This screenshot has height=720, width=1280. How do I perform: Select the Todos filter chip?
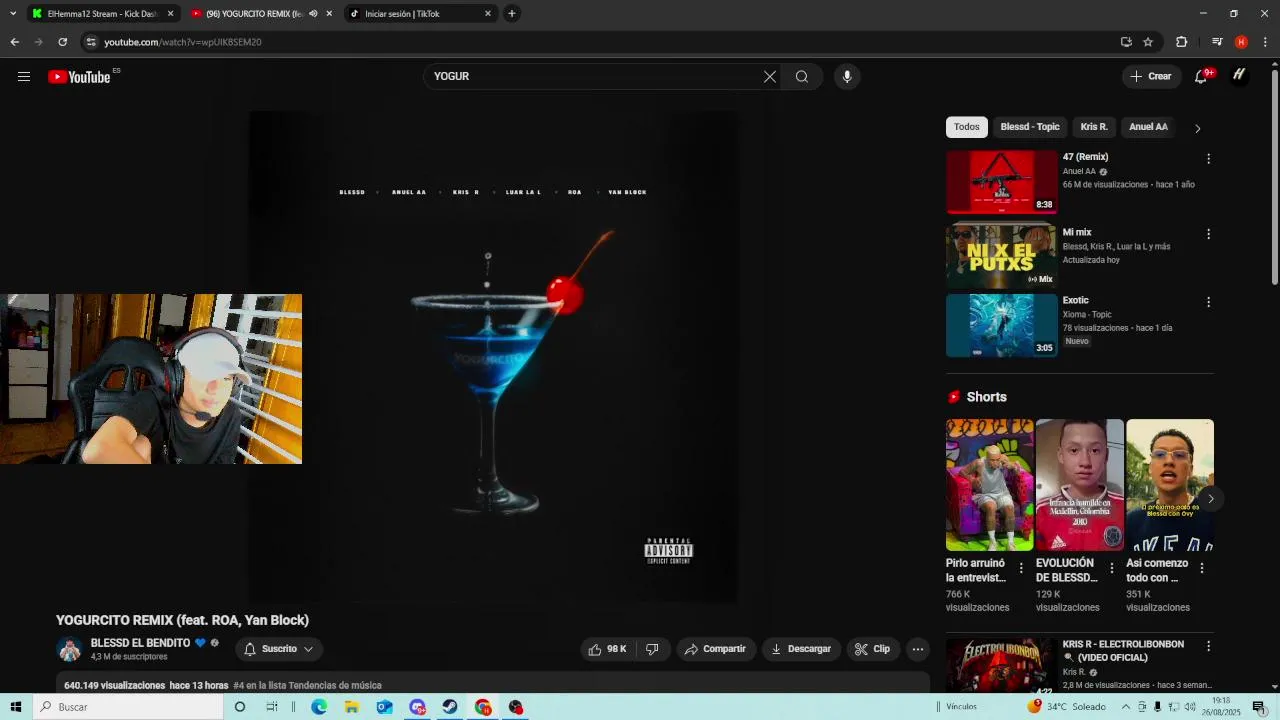(966, 127)
